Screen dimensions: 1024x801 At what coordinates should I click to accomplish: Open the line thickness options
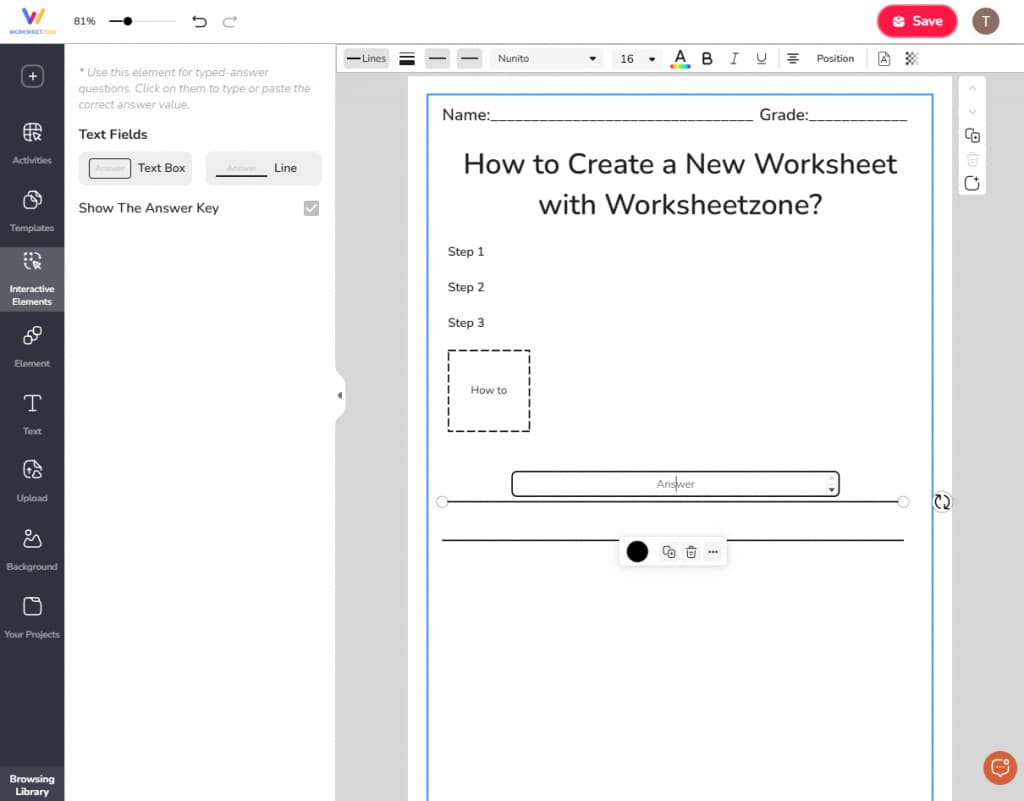click(x=407, y=59)
